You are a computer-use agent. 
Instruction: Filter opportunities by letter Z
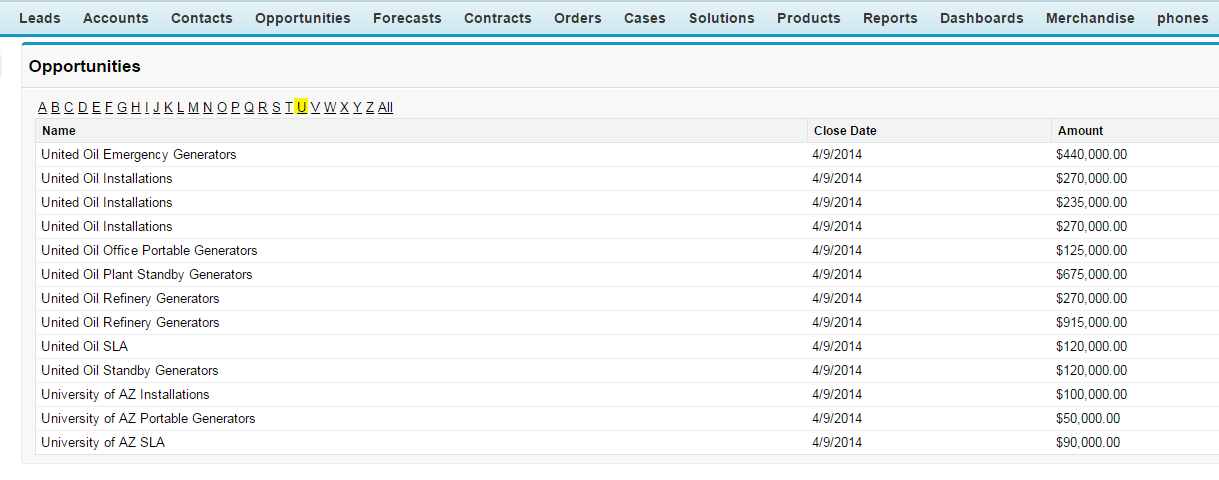[x=369, y=107]
